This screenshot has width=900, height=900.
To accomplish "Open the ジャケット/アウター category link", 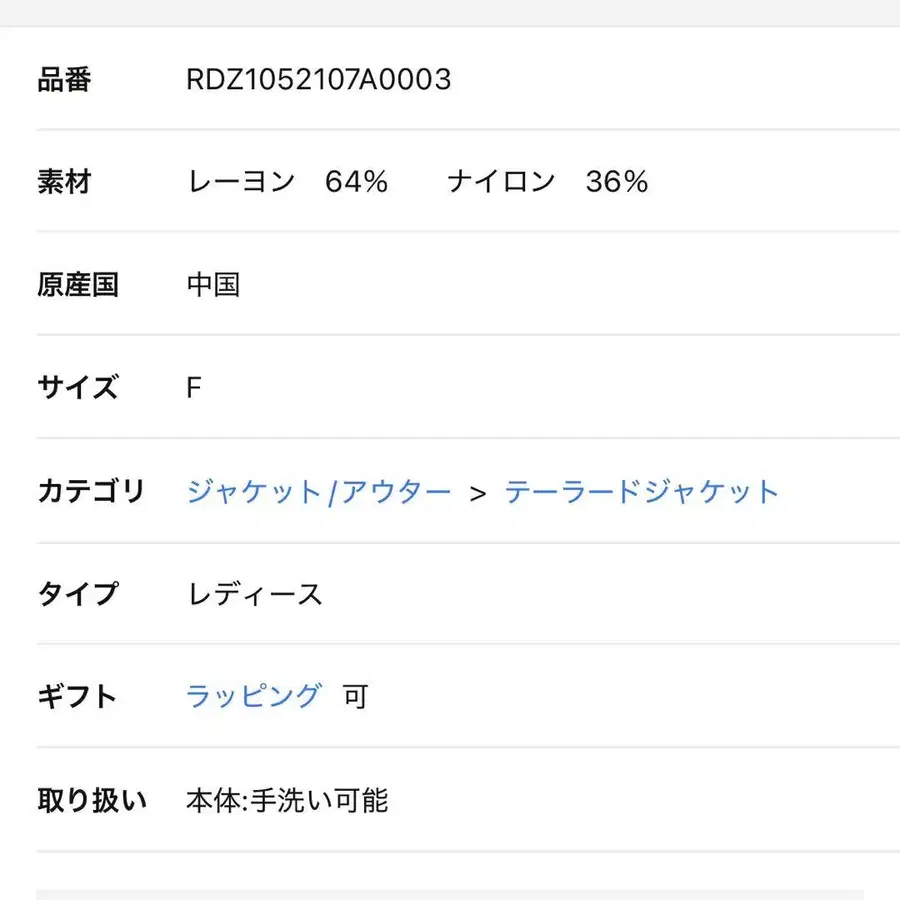I will pyautogui.click(x=318, y=492).
